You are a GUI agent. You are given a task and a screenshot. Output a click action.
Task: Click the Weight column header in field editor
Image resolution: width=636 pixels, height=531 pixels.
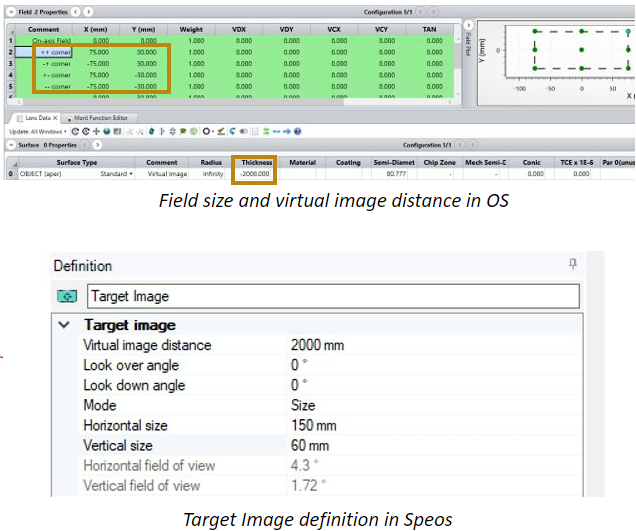tap(191, 29)
